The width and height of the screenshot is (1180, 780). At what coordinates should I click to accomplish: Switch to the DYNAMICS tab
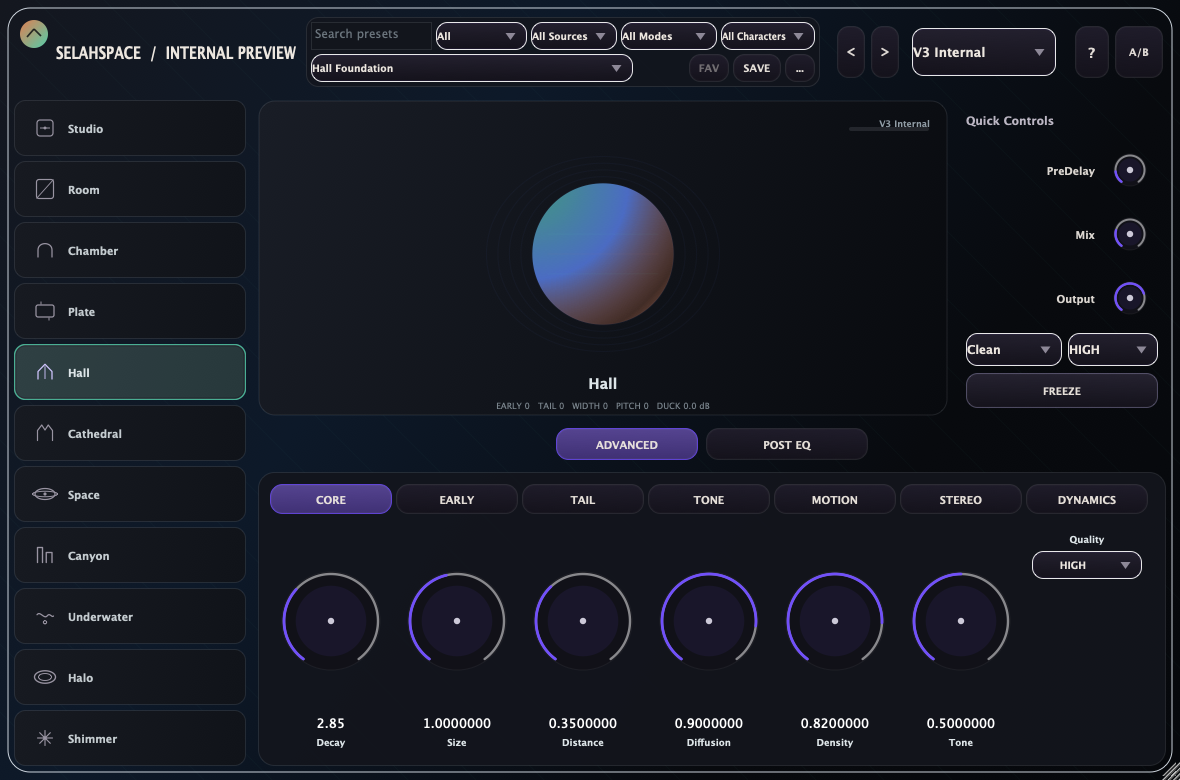click(x=1087, y=499)
